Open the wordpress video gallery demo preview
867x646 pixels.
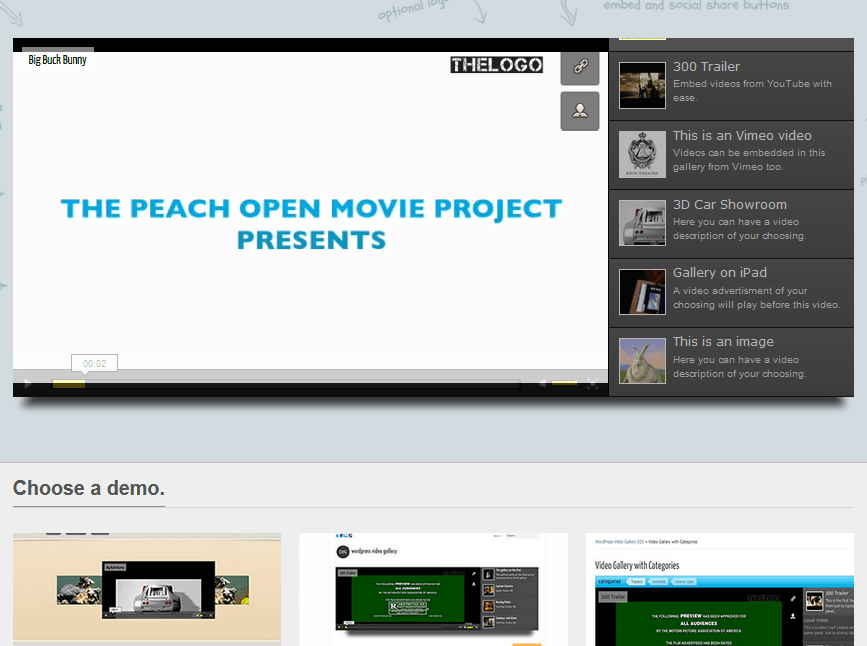click(x=434, y=588)
